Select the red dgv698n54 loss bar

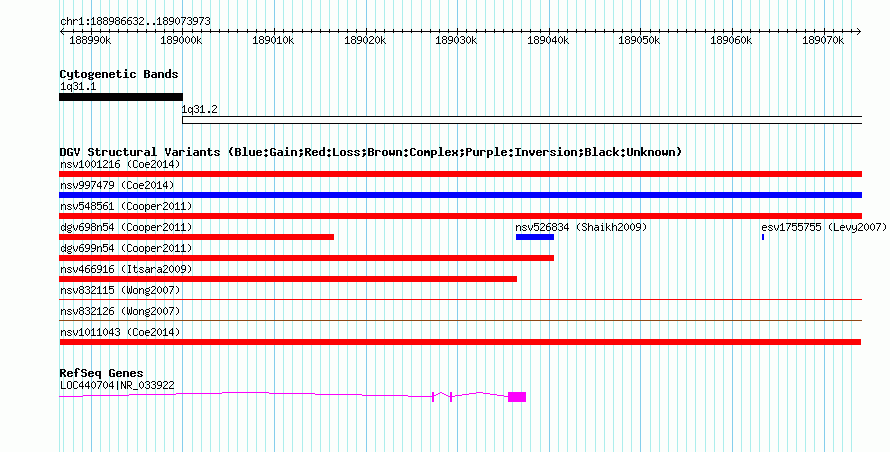tap(196, 237)
